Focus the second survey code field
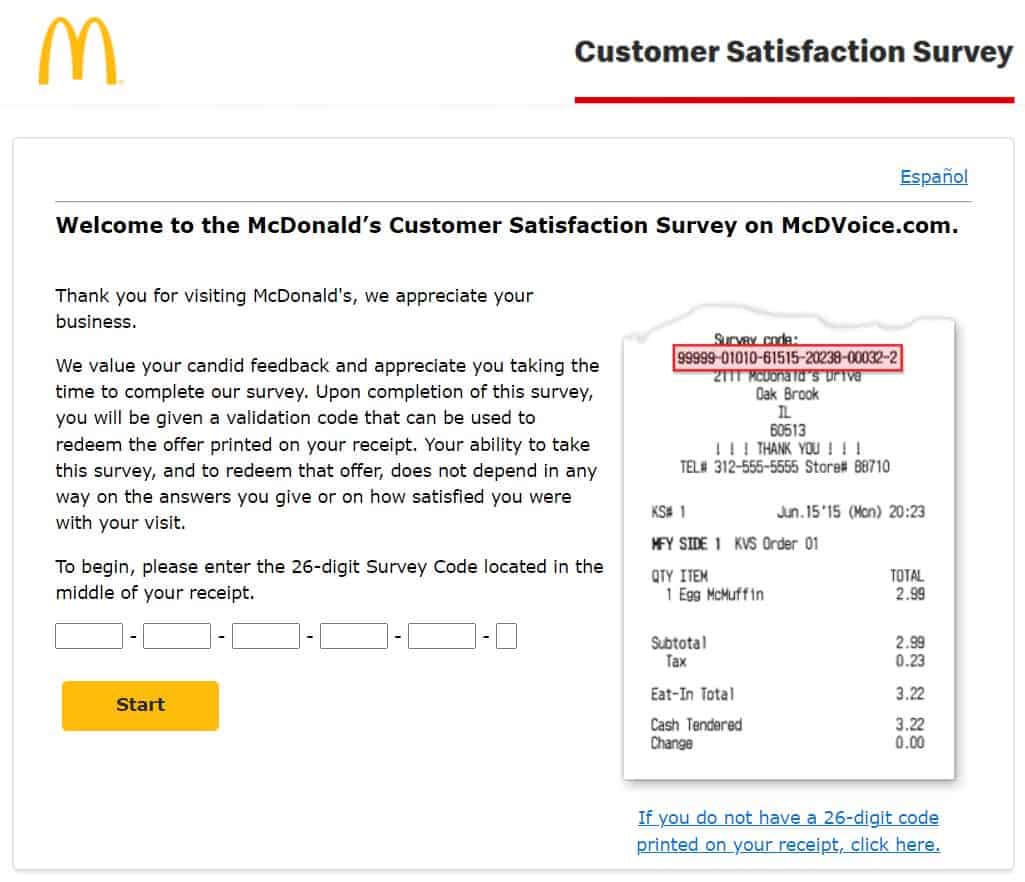 (177, 636)
